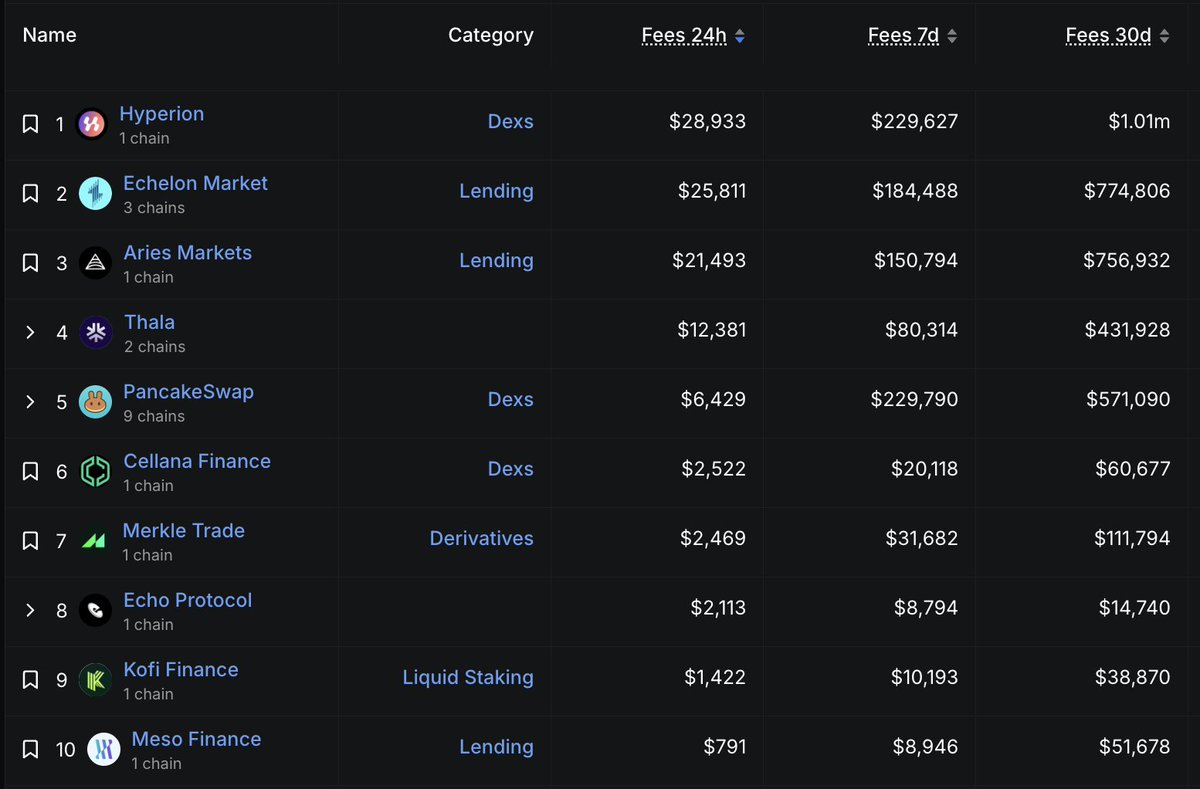Open Dexs category in Cellana Finance row
Viewport: 1200px width, 789px height.
click(511, 469)
